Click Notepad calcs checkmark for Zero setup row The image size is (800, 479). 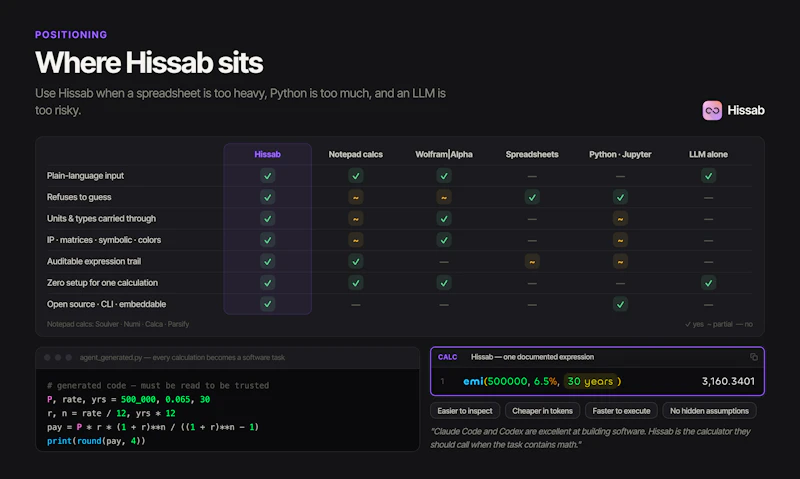(356, 283)
